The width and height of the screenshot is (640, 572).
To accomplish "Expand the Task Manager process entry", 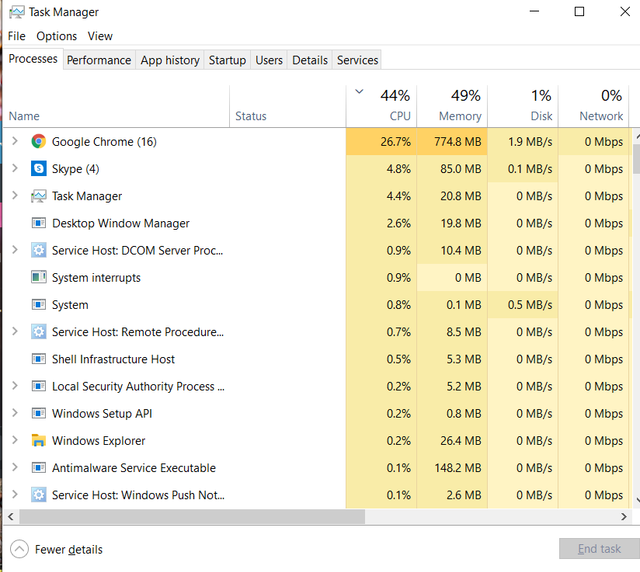I will [15, 196].
